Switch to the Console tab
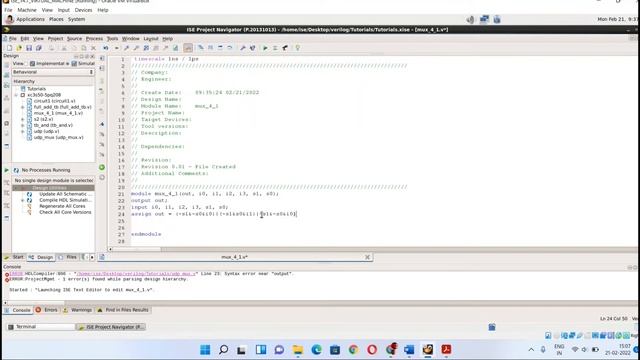This screenshot has width=640, height=360. point(18,310)
